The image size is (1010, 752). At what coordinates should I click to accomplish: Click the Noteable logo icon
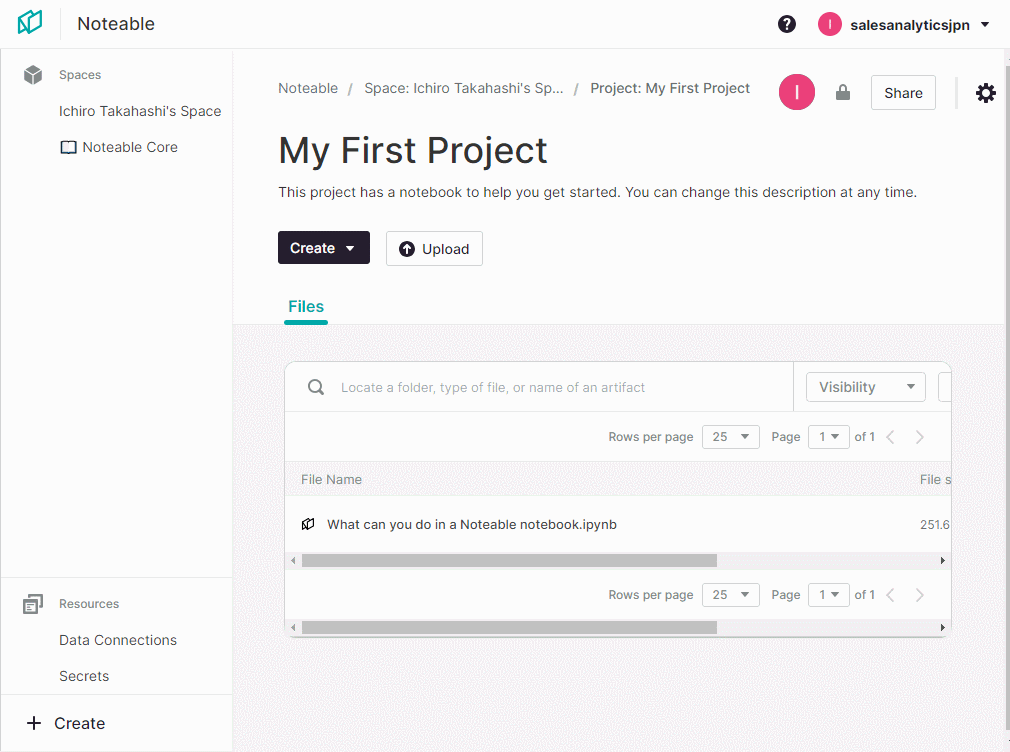pos(30,23)
